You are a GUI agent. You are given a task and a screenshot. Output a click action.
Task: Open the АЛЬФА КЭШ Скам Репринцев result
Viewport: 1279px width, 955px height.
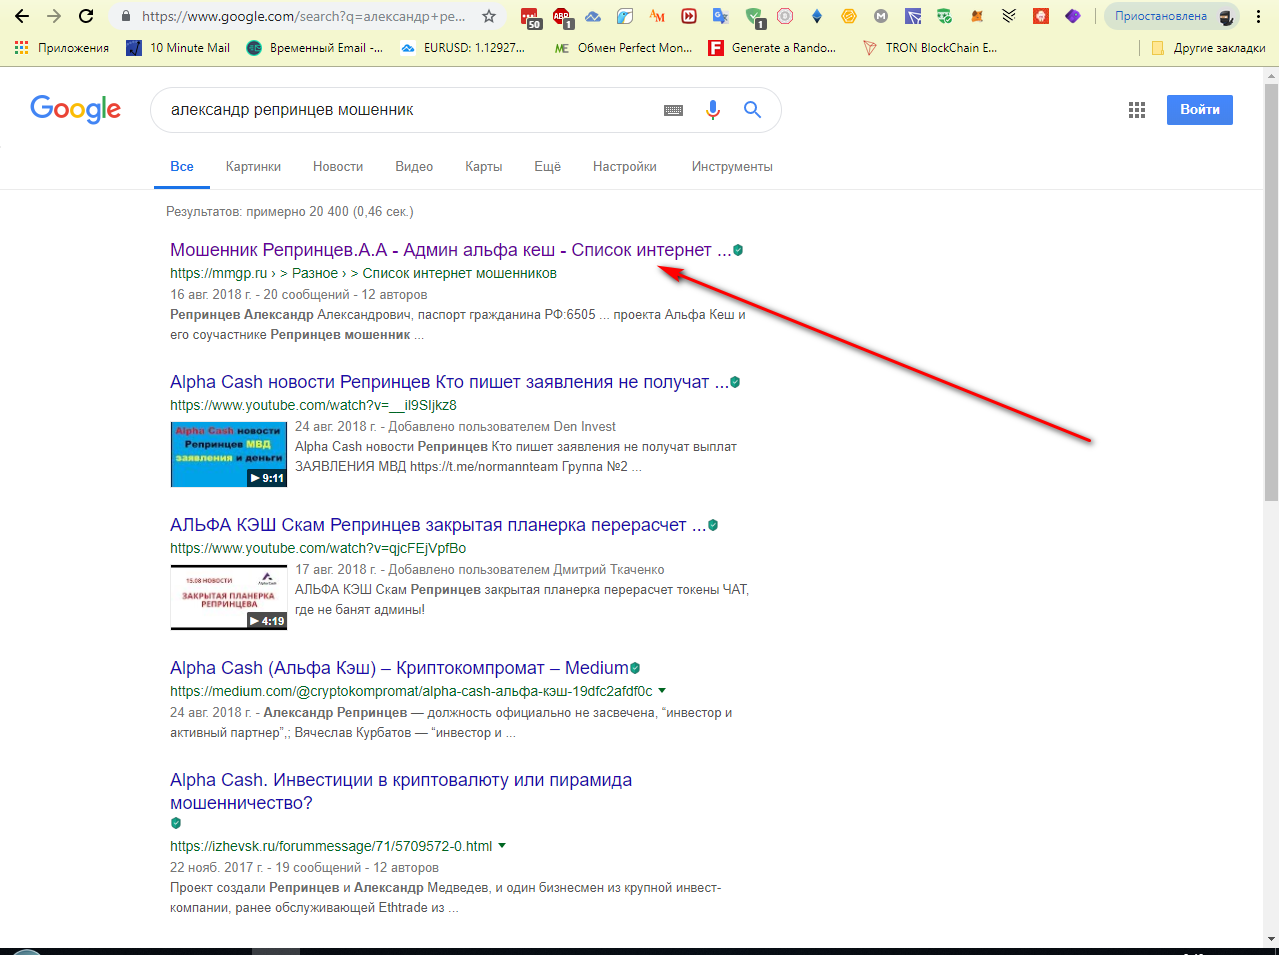click(438, 525)
